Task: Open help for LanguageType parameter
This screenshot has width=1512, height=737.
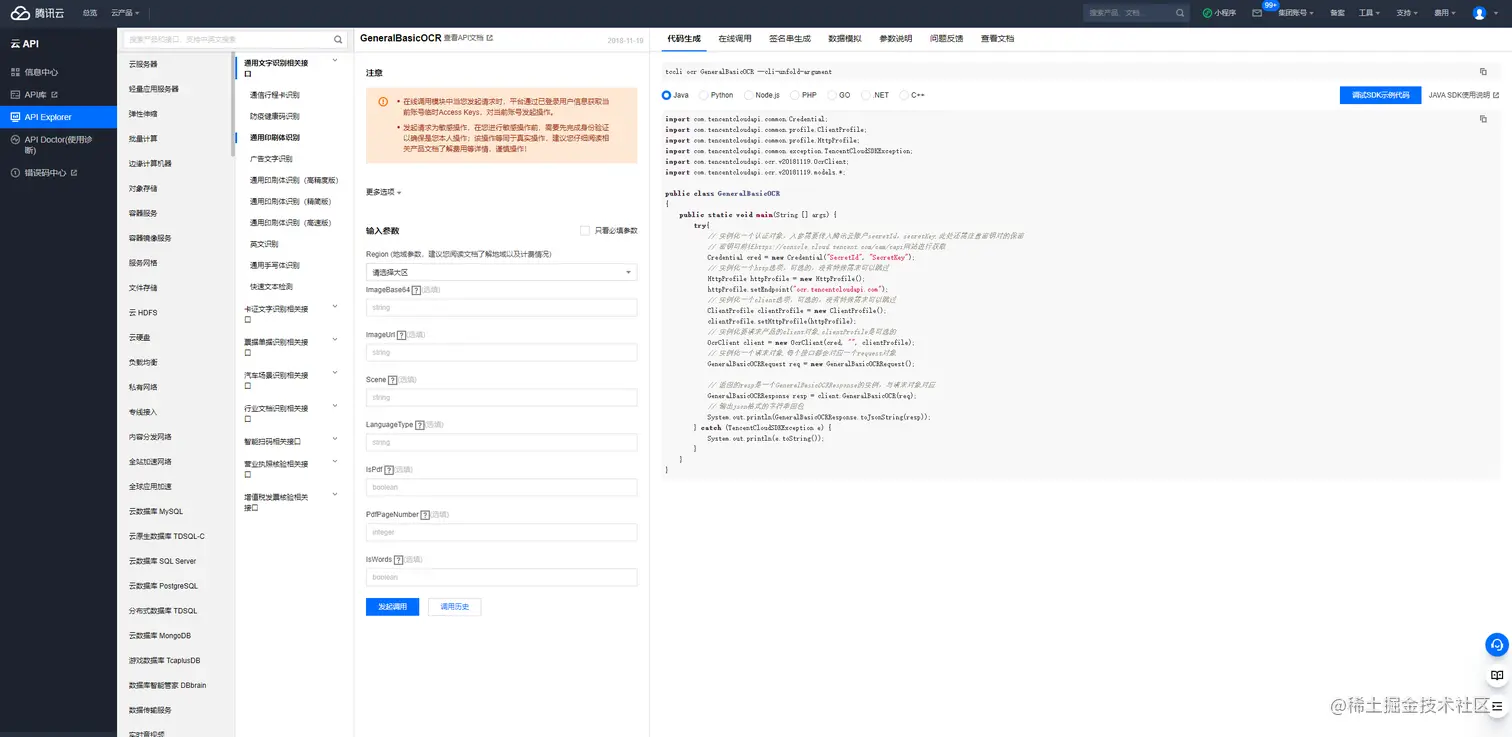Action: (x=420, y=425)
